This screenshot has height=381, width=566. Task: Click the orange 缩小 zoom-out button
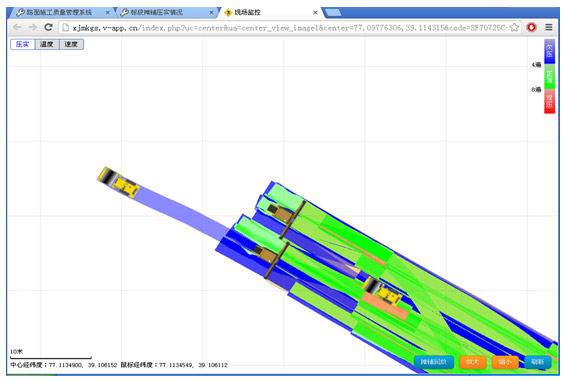tap(505, 362)
